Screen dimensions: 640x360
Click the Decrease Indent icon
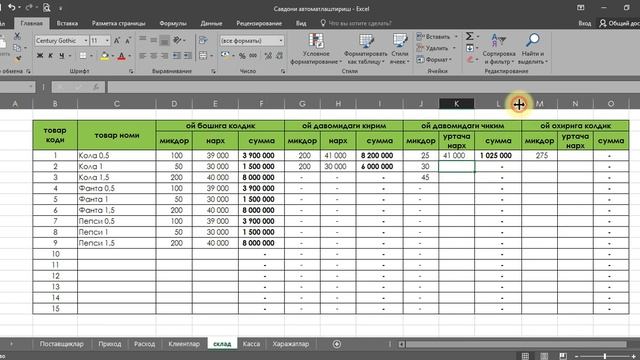176,56
